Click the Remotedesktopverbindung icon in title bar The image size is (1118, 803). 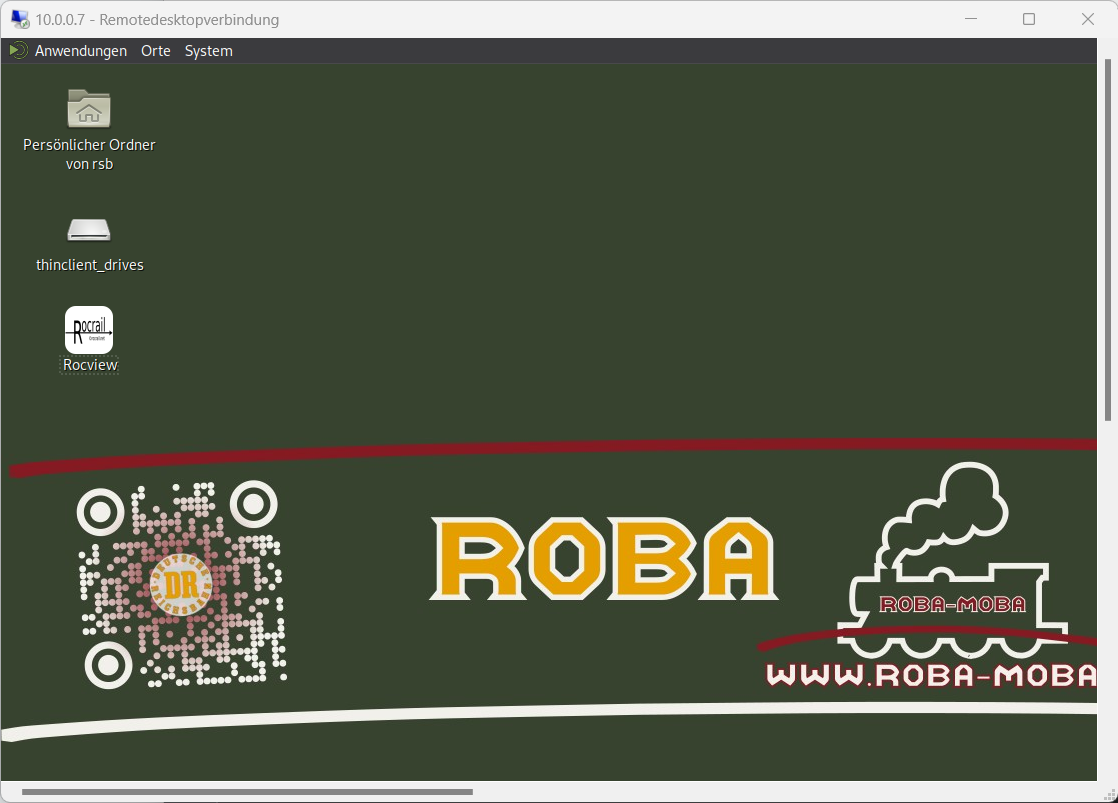tap(19, 20)
